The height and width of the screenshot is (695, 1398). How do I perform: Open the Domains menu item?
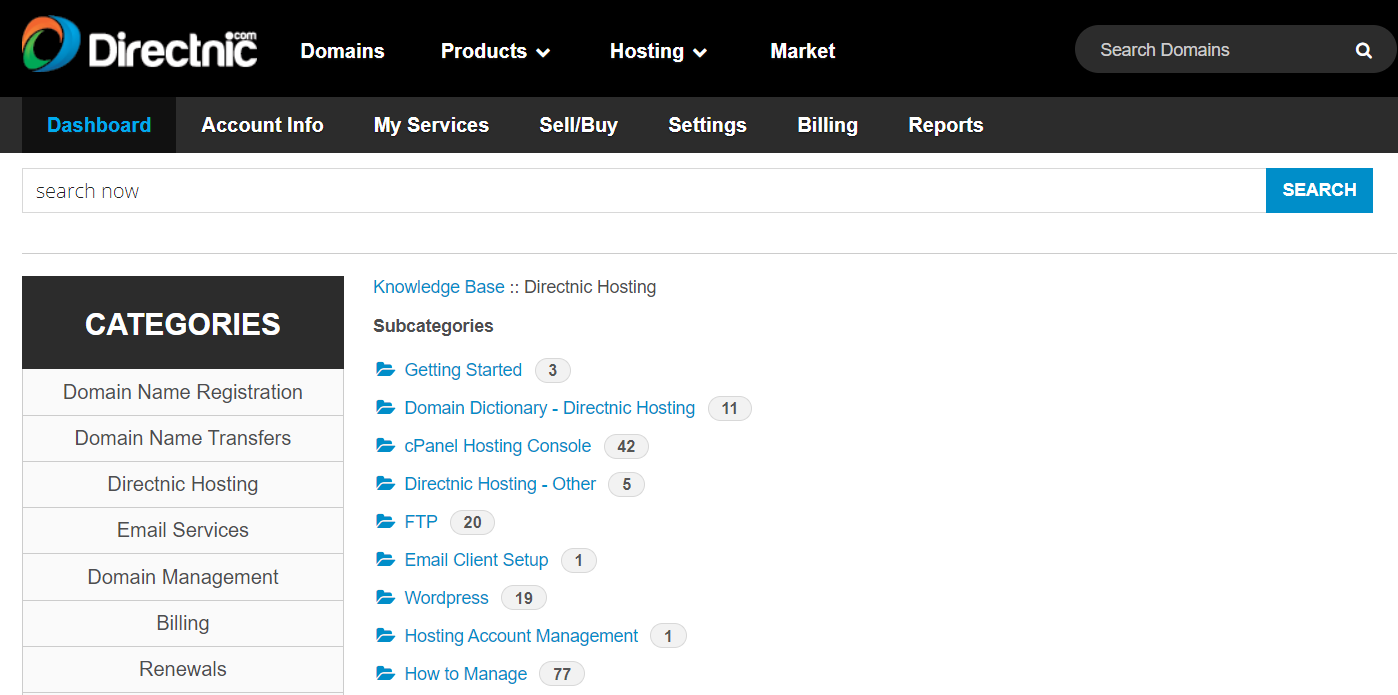(x=342, y=51)
